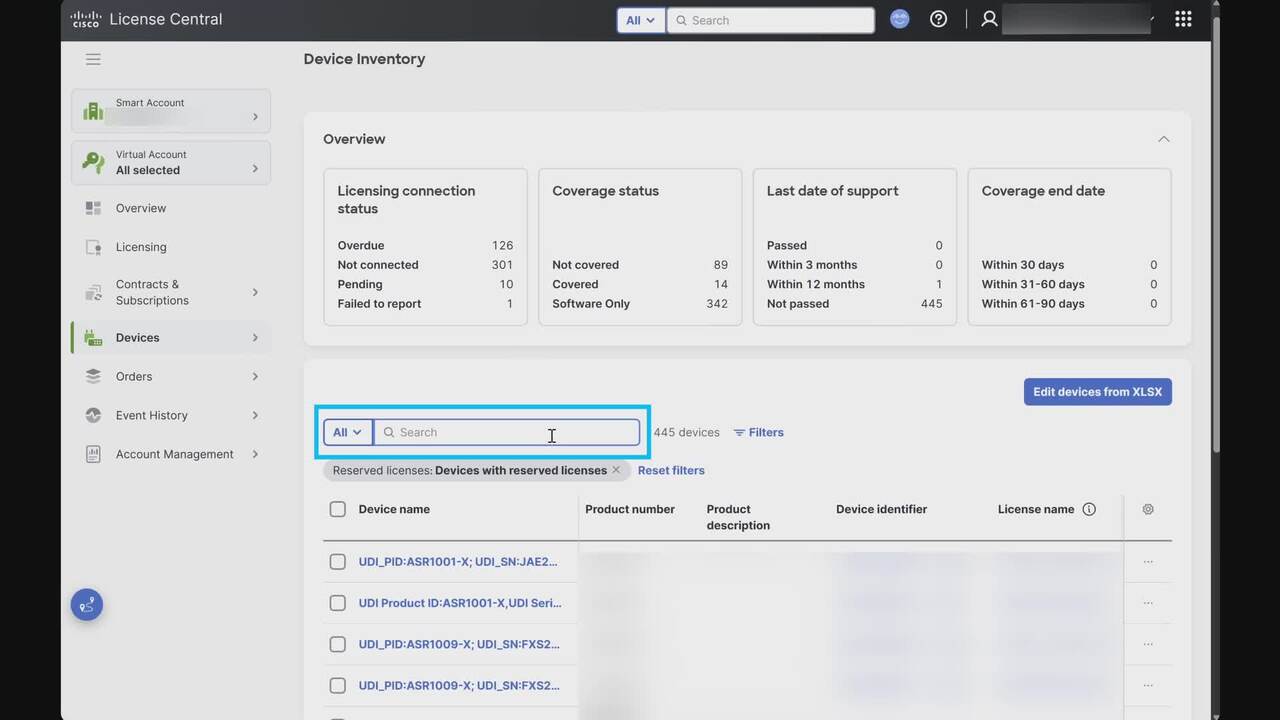Open the user profile icon

coord(989,19)
